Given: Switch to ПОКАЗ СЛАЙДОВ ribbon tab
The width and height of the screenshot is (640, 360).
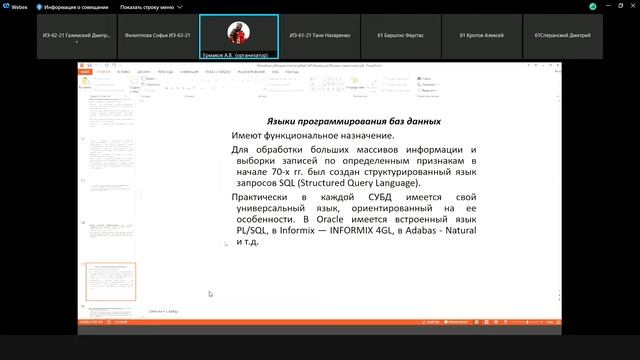Looking at the screenshot, I should pyautogui.click(x=218, y=72).
